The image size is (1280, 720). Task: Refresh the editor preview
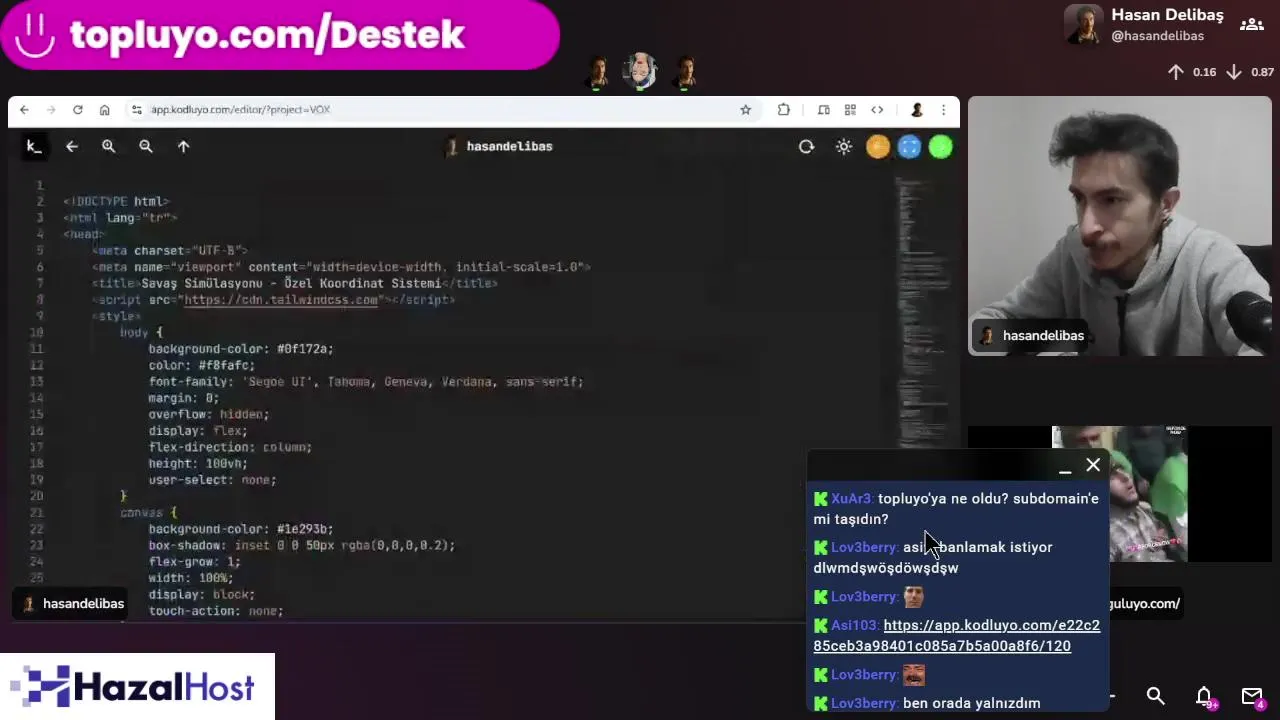pos(806,147)
